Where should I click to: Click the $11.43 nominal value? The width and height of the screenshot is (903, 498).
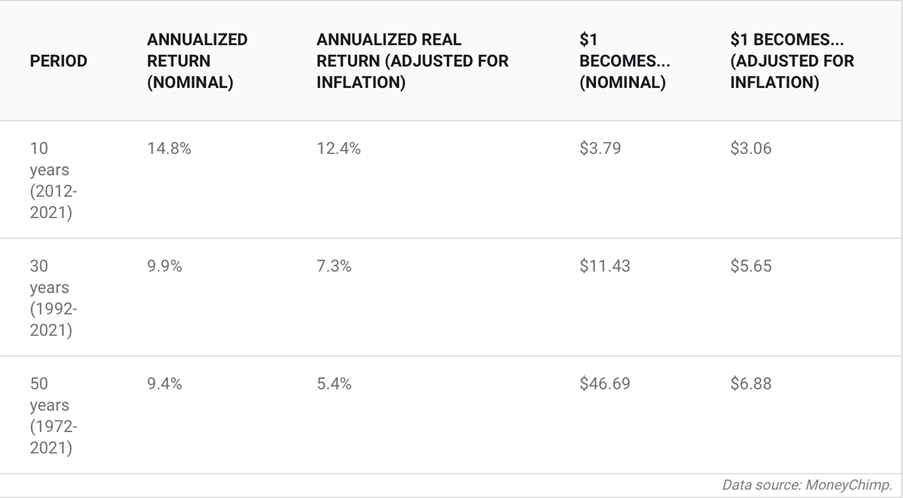pyautogui.click(x=604, y=266)
